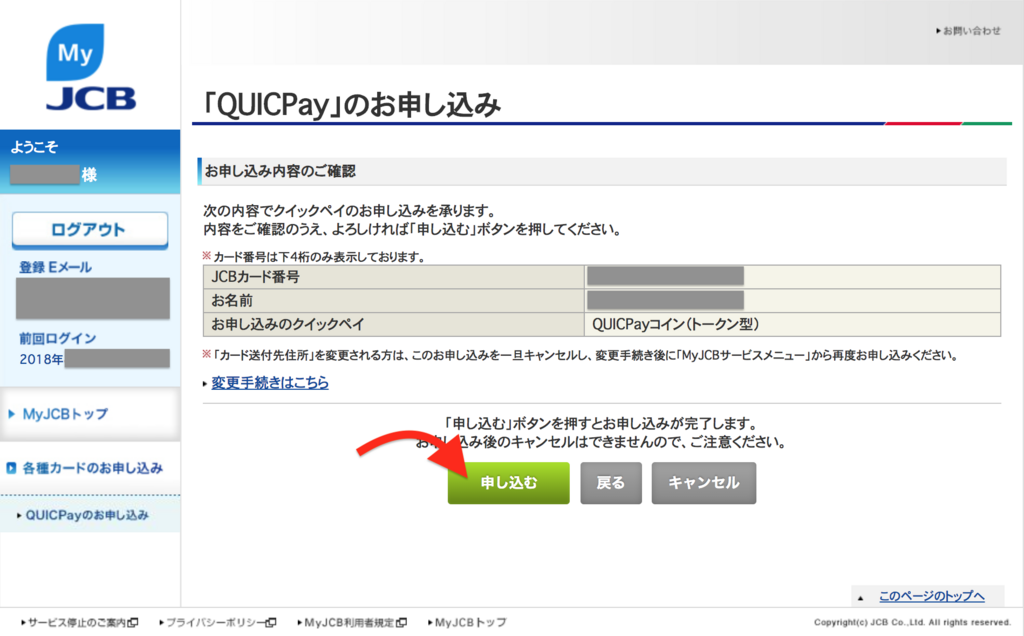The height and width of the screenshot is (636, 1024).
Task: Click the Copyright JCB Co., Ltd. footer text
Action: point(912,622)
